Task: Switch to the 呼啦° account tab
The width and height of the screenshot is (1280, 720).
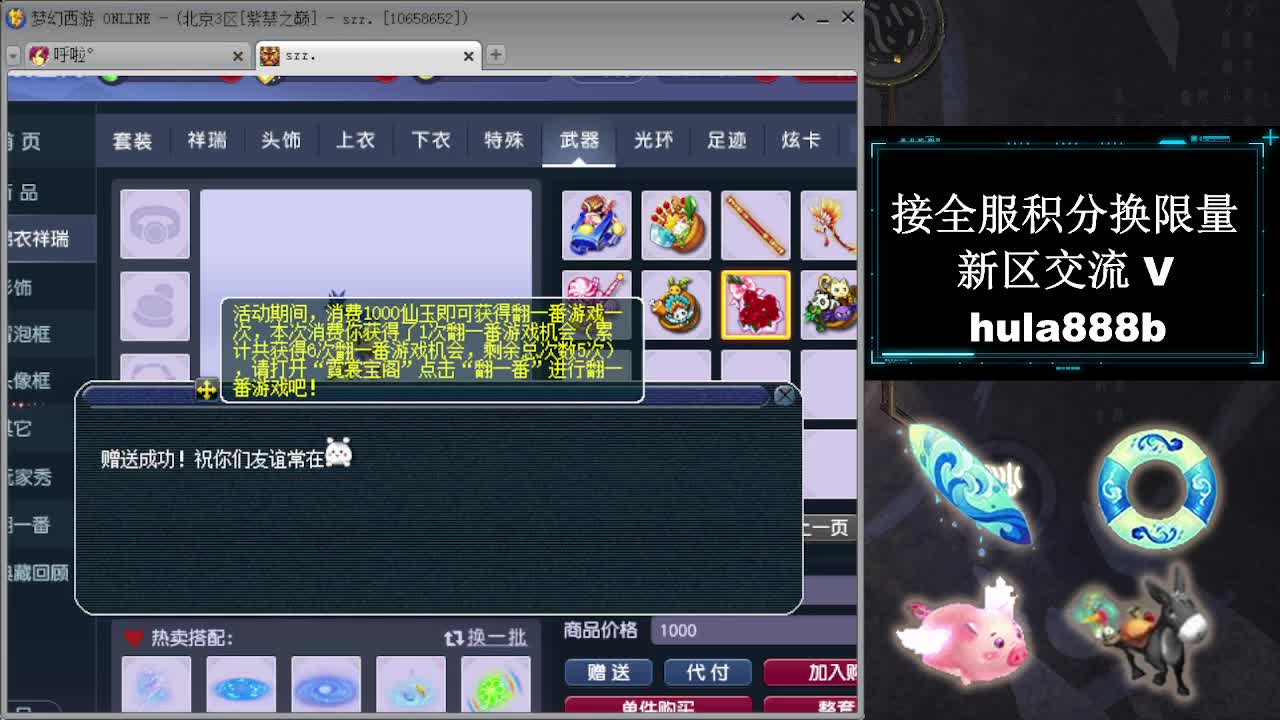Action: 136,55
